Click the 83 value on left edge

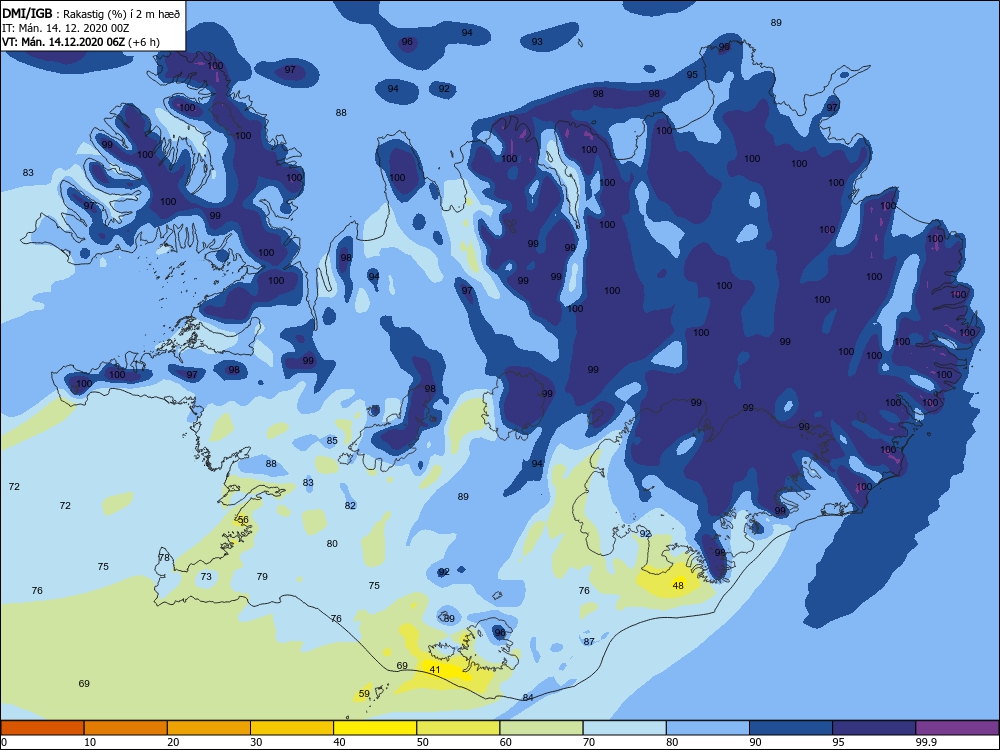point(28,173)
